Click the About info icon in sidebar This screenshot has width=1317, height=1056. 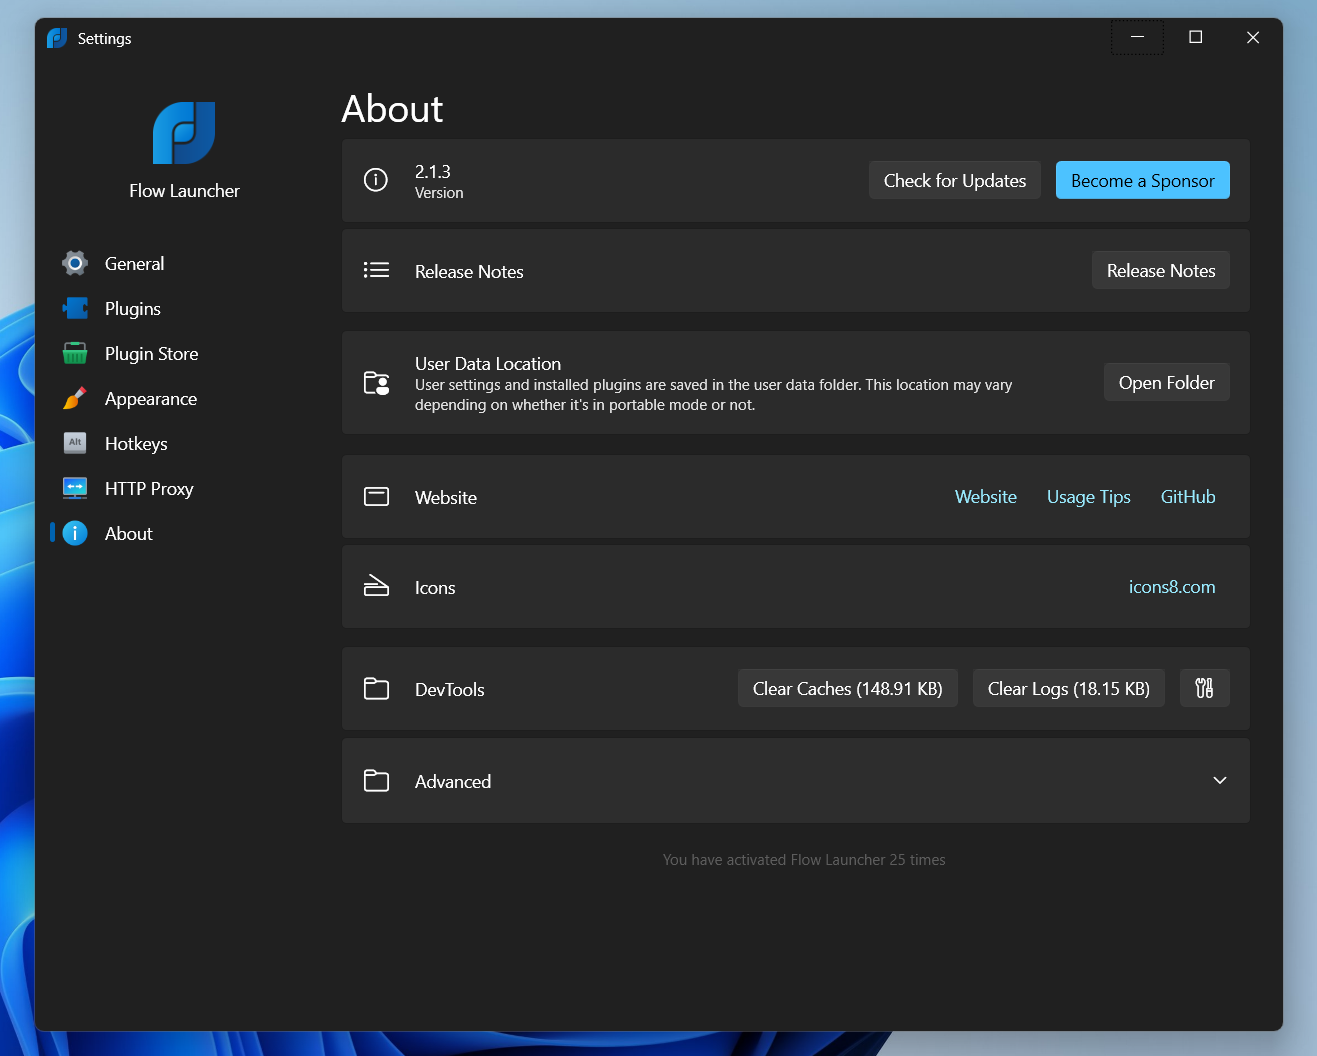[75, 534]
